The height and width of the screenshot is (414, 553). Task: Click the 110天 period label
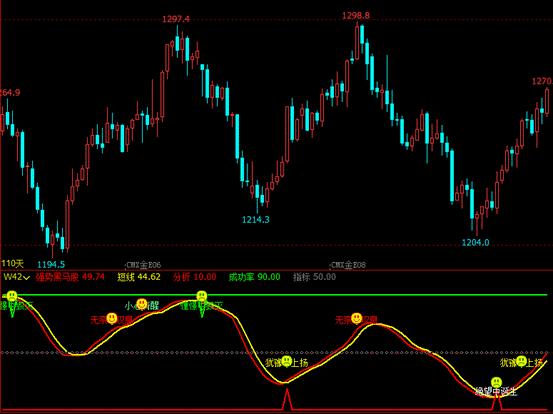[12, 263]
